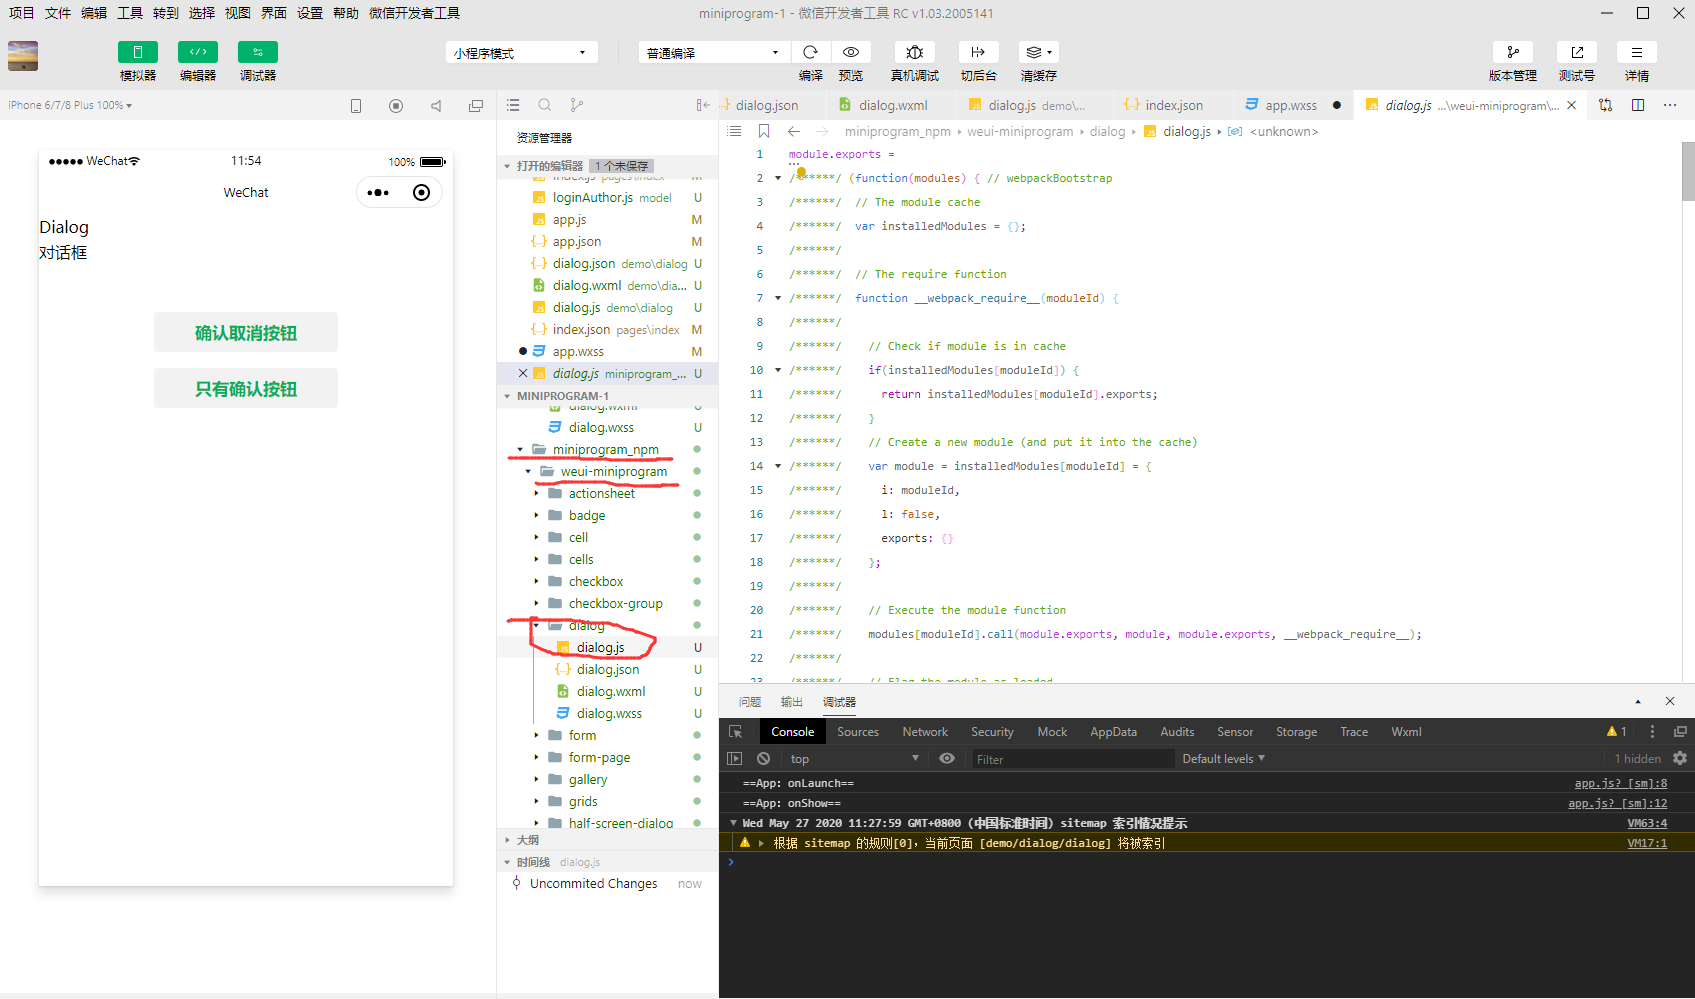Click the 确认取消按钮 button in simulator

245,331
